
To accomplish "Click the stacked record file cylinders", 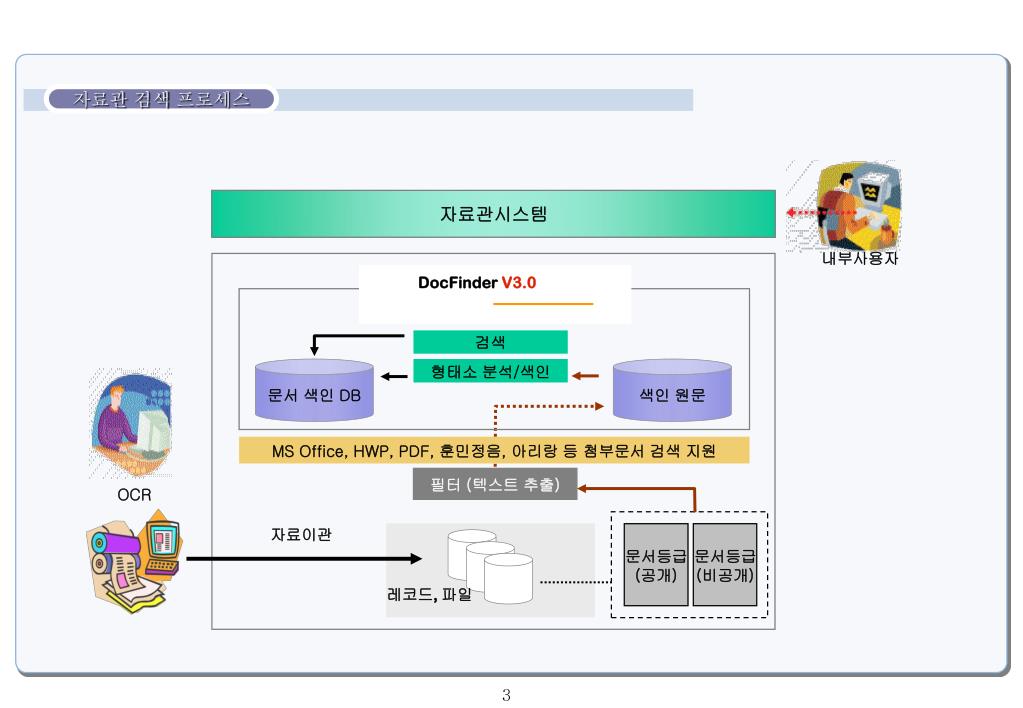I will [490, 566].
